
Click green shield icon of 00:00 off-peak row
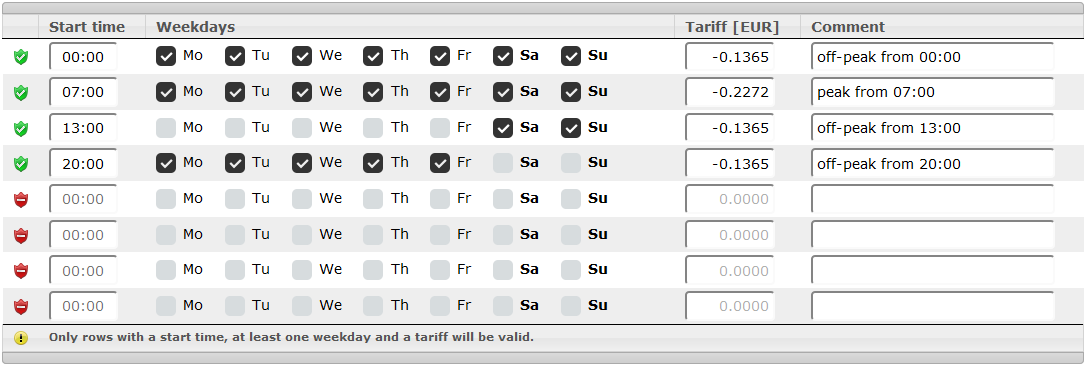click(x=21, y=58)
